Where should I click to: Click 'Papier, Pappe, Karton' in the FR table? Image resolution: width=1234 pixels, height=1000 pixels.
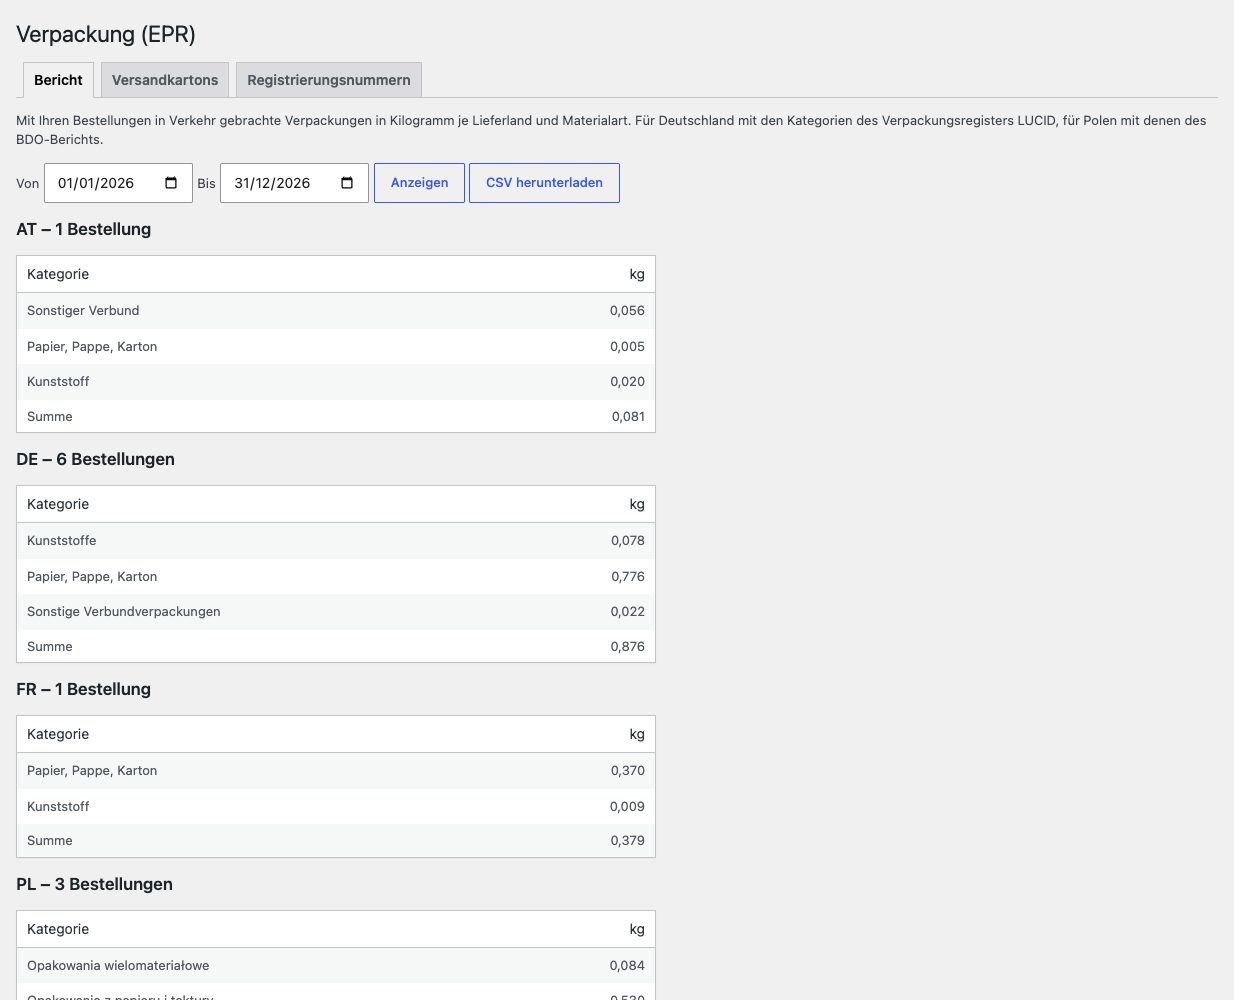tap(92, 771)
